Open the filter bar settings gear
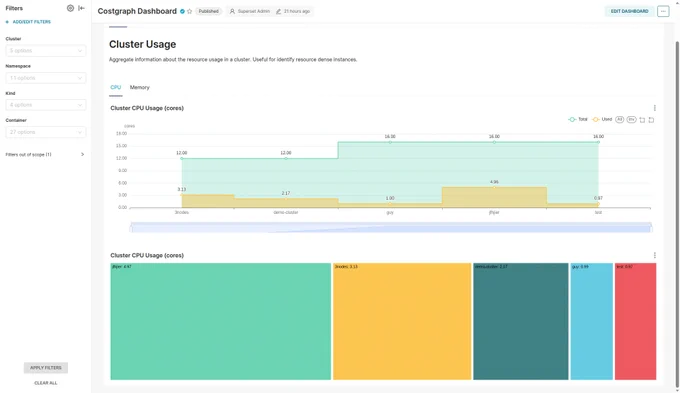The width and height of the screenshot is (680, 393). coord(70,8)
